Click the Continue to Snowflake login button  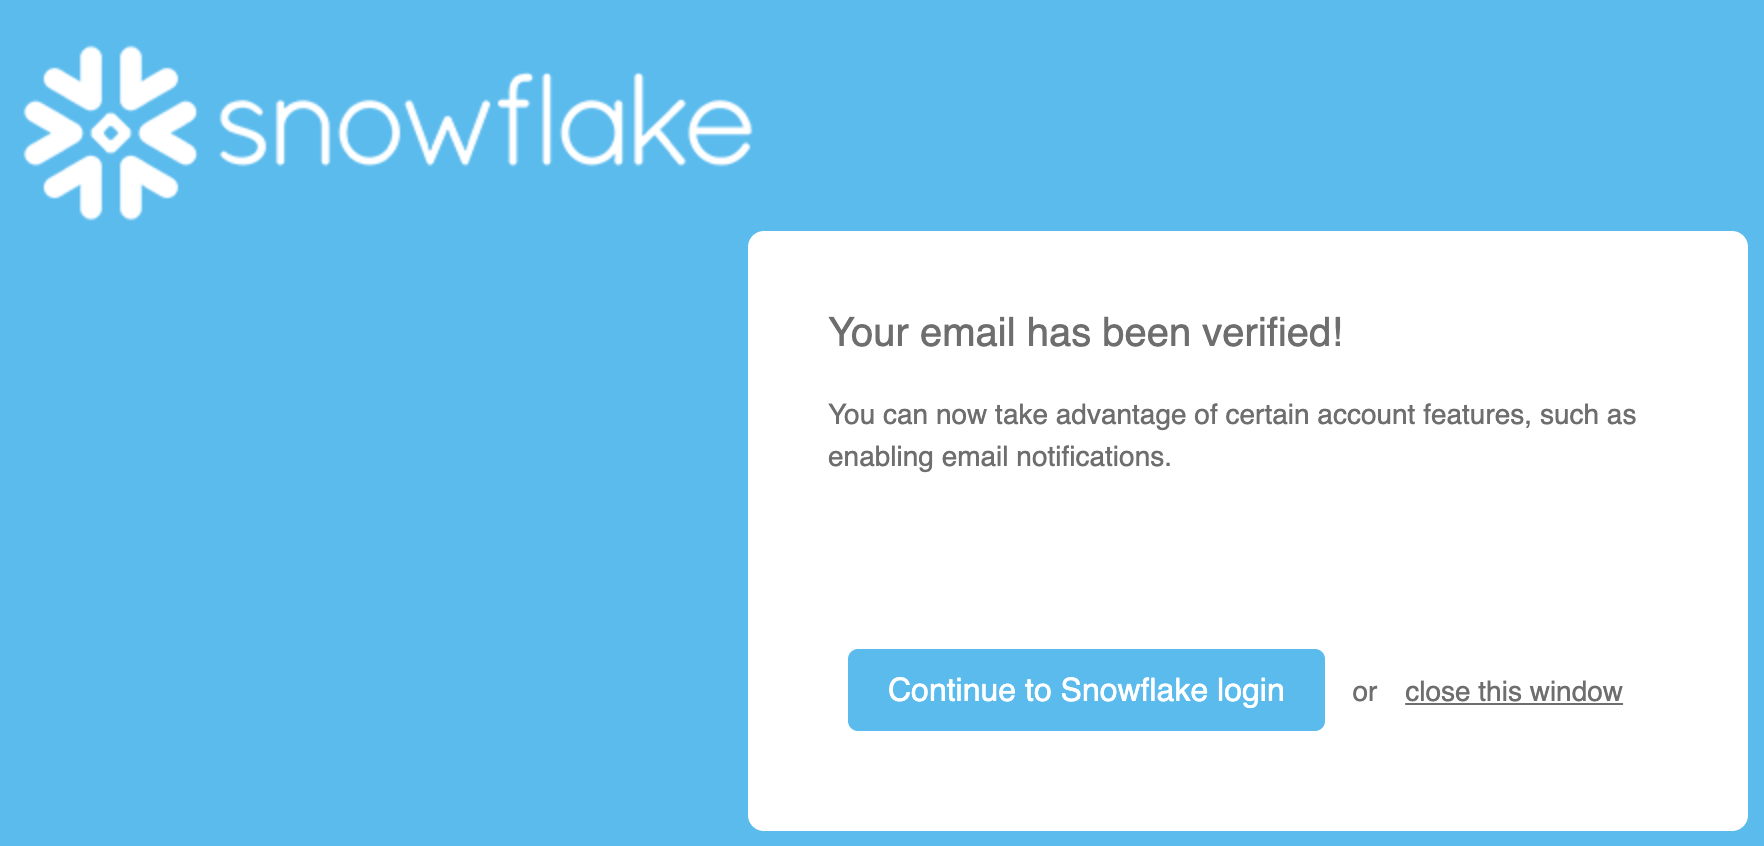pyautogui.click(x=1086, y=689)
